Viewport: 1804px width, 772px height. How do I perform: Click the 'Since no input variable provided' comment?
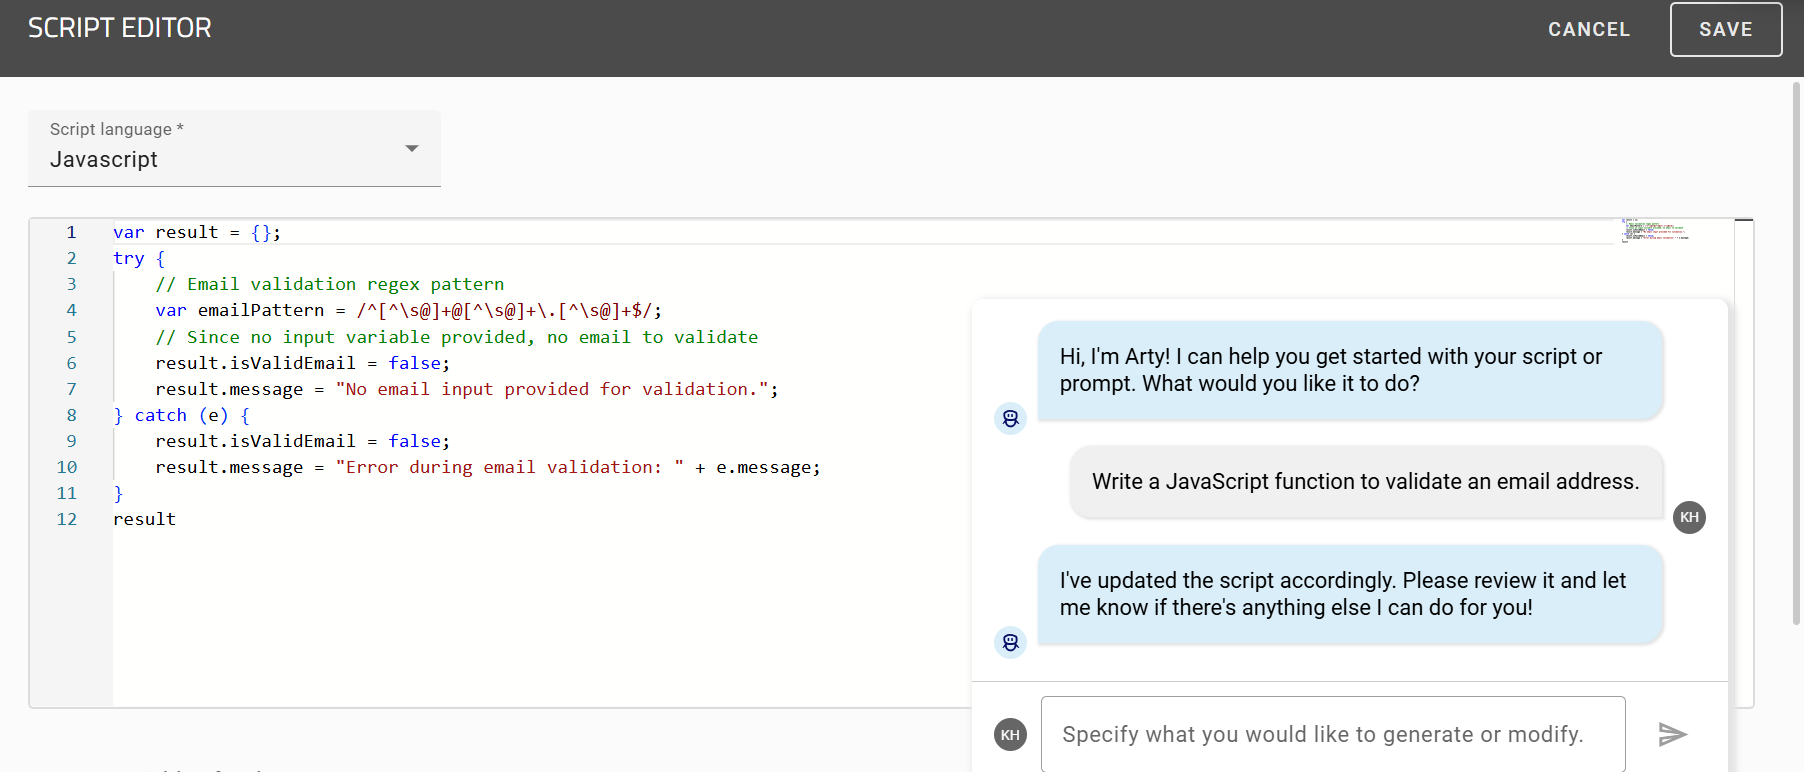(457, 337)
